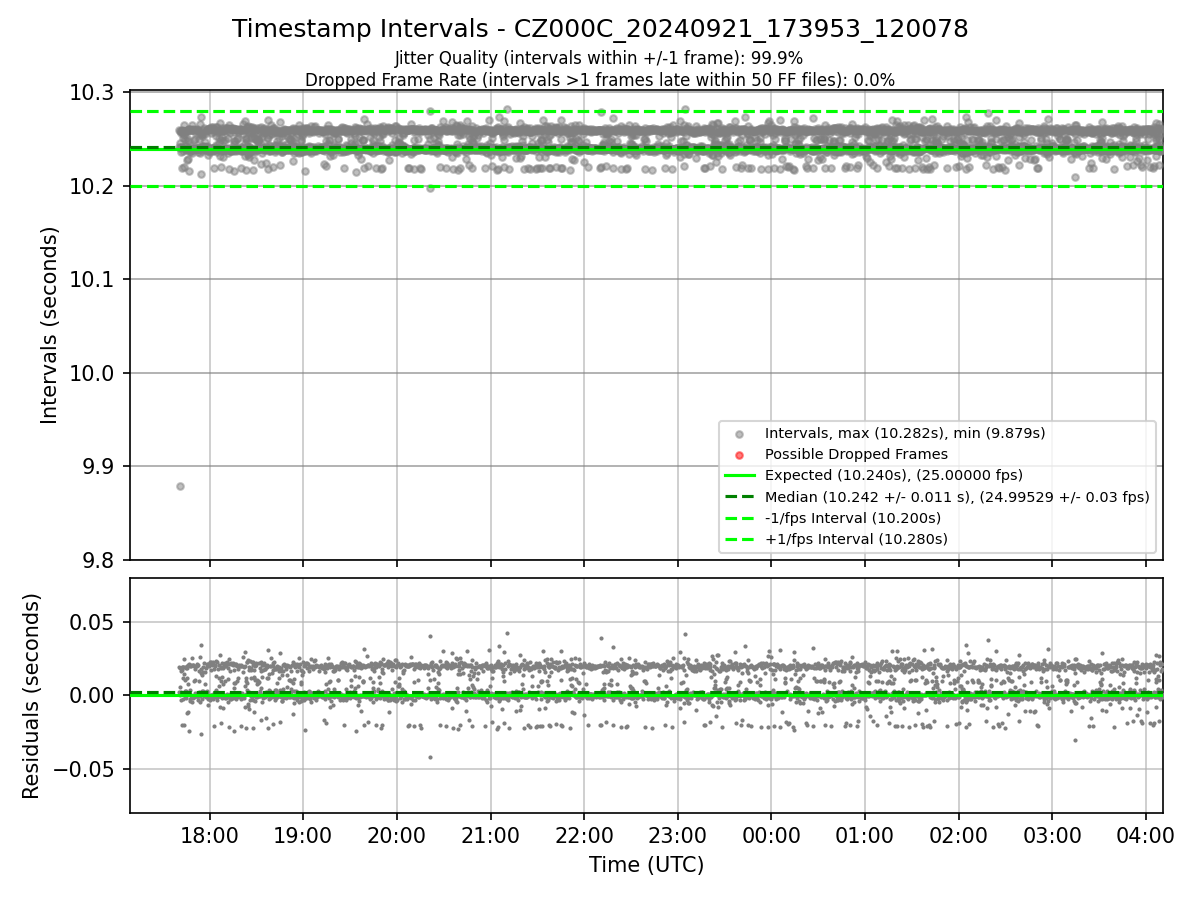This screenshot has width=1200, height=900.
Task: Click the 00:00 tick label on the time axis
Action: [x=771, y=836]
